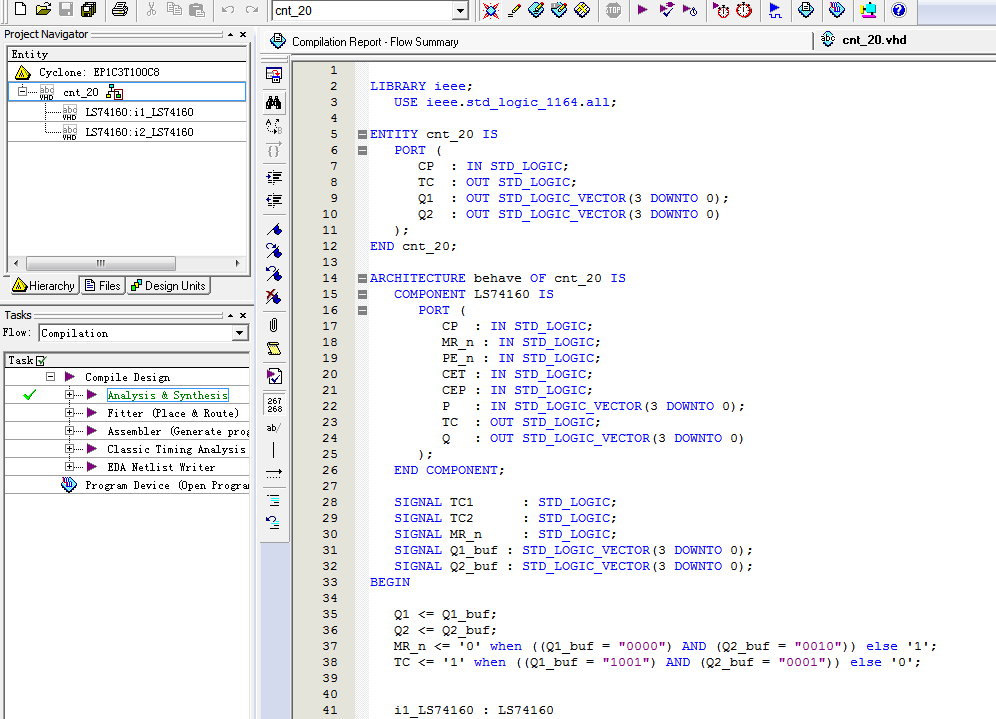
Task: Close the Project Navigator panel
Action: tap(243, 34)
